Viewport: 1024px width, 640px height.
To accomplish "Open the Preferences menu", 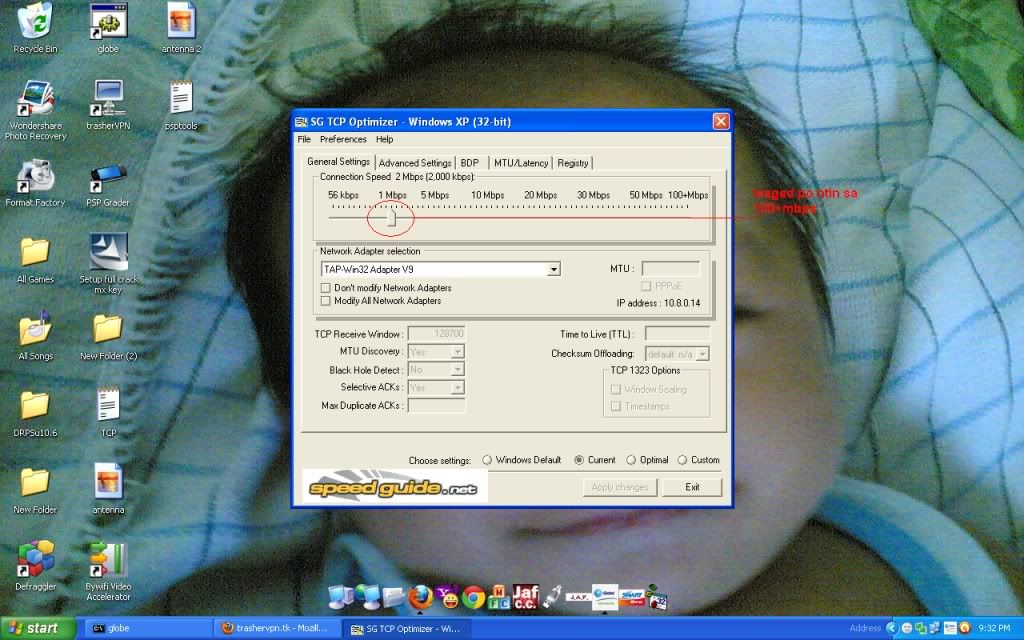I will [x=343, y=139].
